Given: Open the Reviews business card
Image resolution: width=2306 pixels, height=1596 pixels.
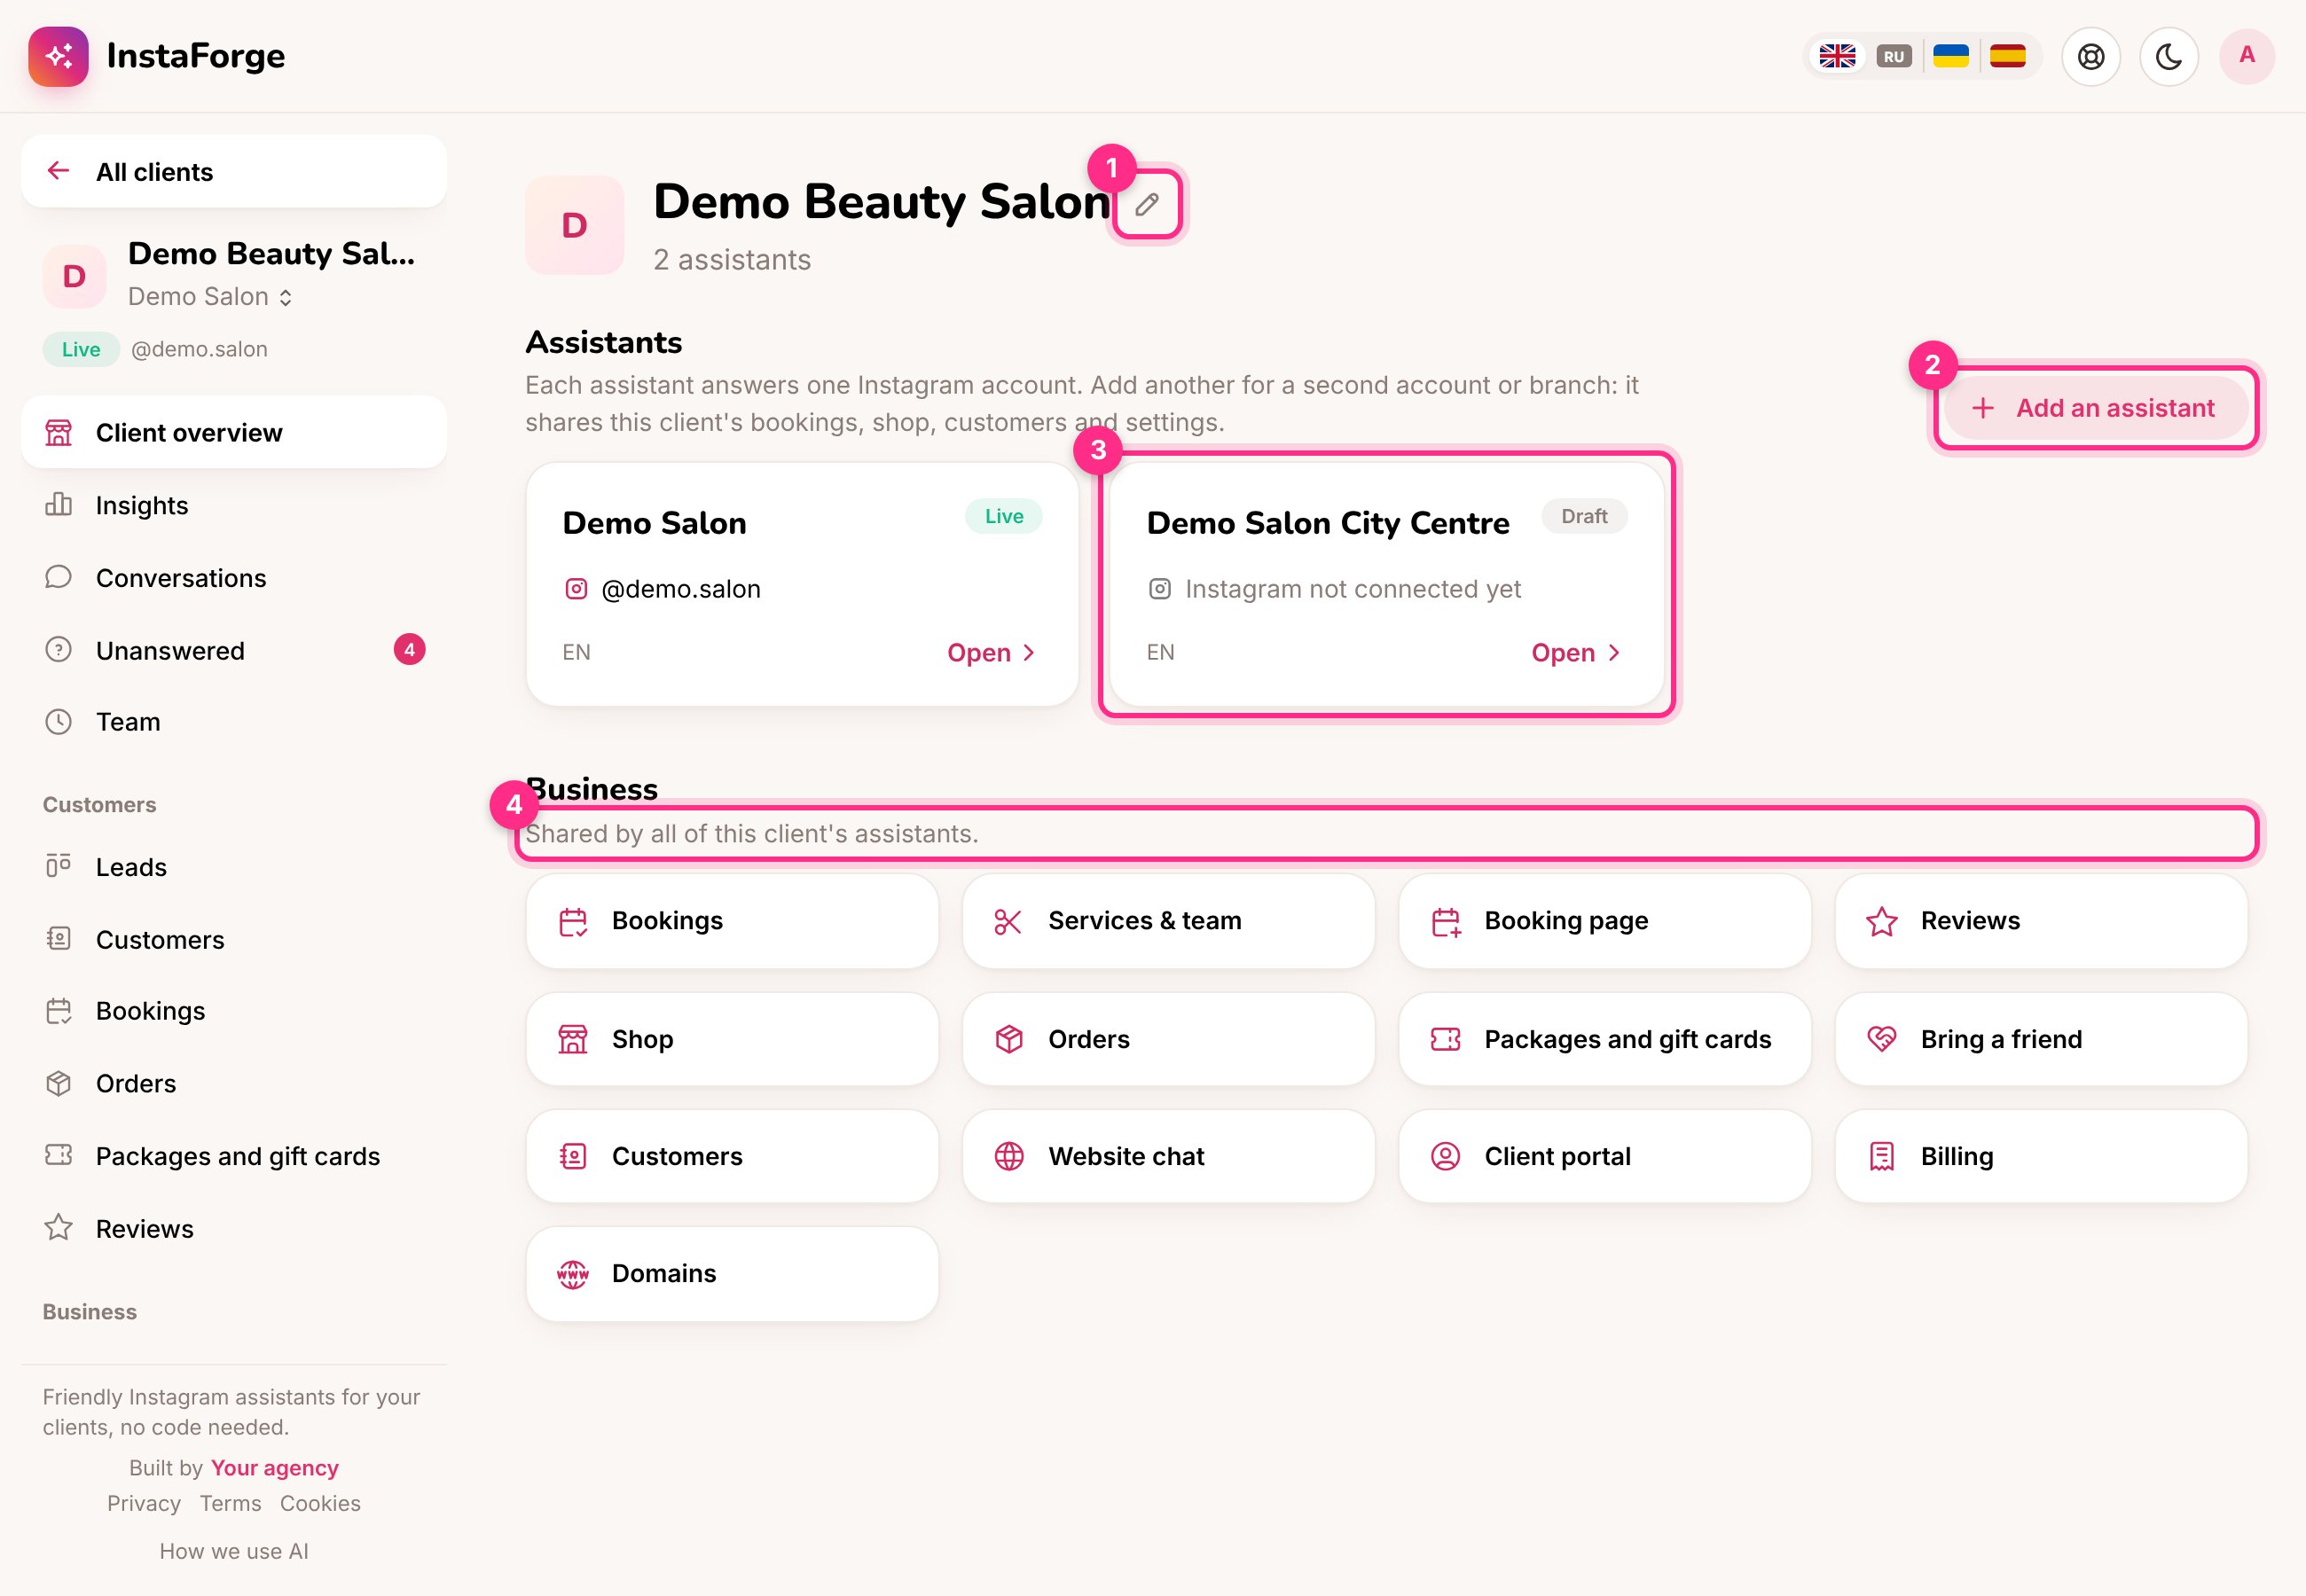Looking at the screenshot, I should 2041,921.
